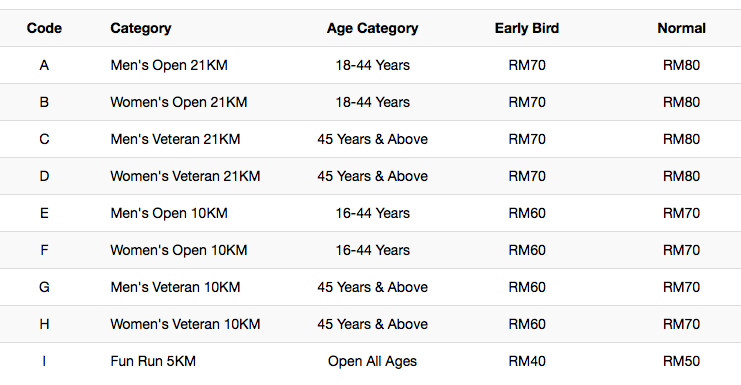Click RM40 early bird price for Fun Run
The width and height of the screenshot is (741, 385).
click(527, 361)
